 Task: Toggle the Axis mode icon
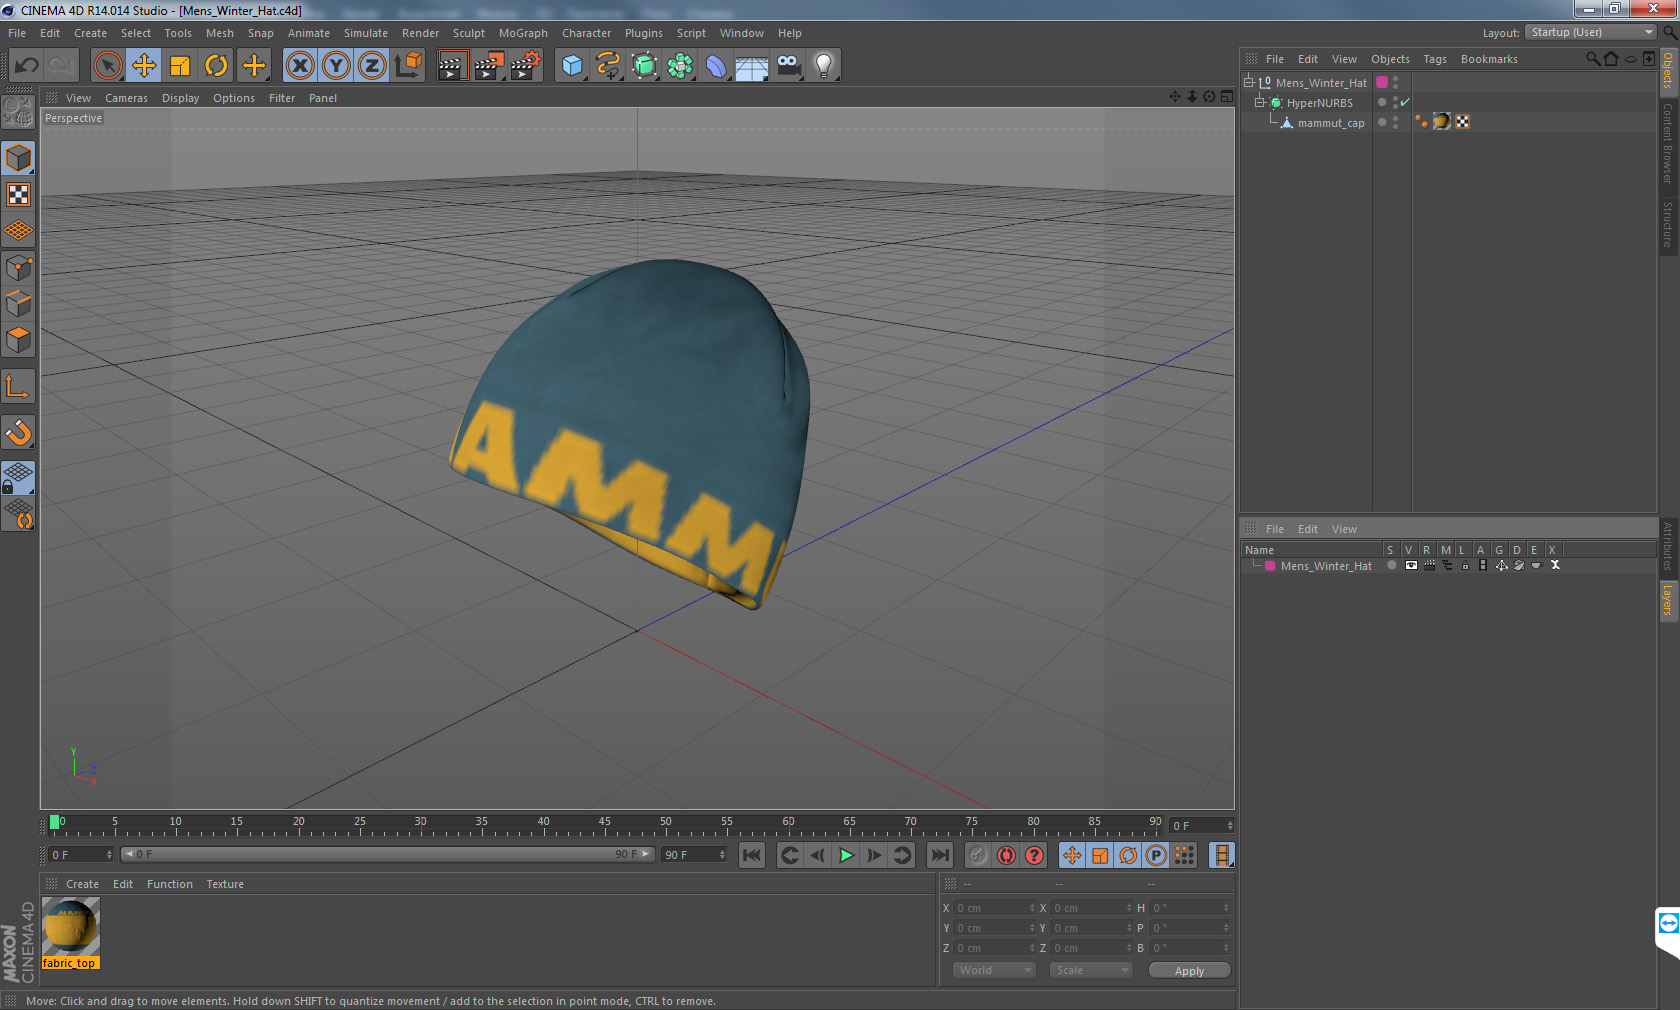pyautogui.click(x=18, y=386)
